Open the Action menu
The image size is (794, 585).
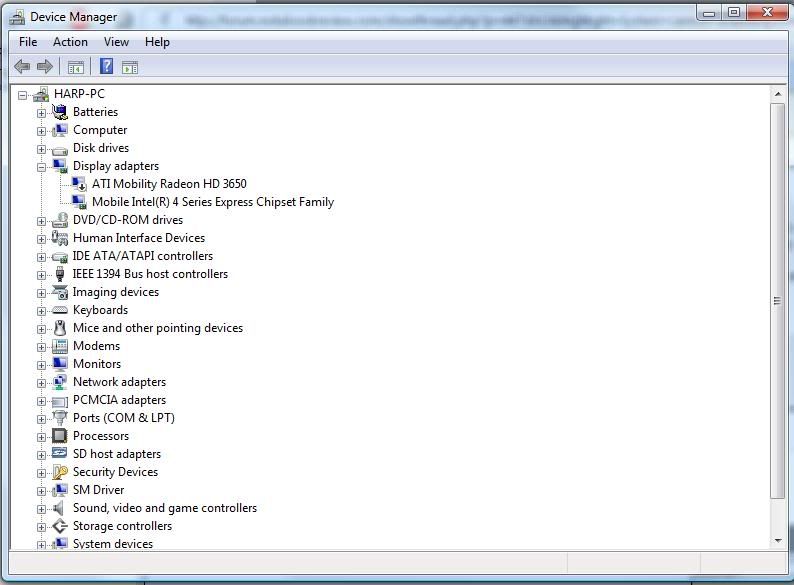point(70,42)
